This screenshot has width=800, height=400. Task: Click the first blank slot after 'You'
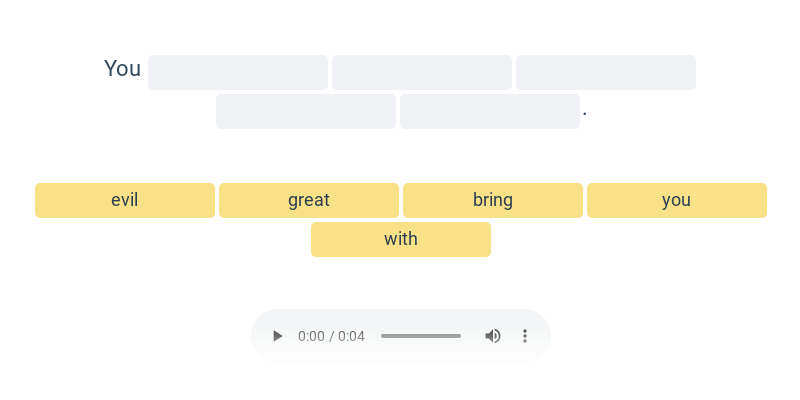[238, 72]
